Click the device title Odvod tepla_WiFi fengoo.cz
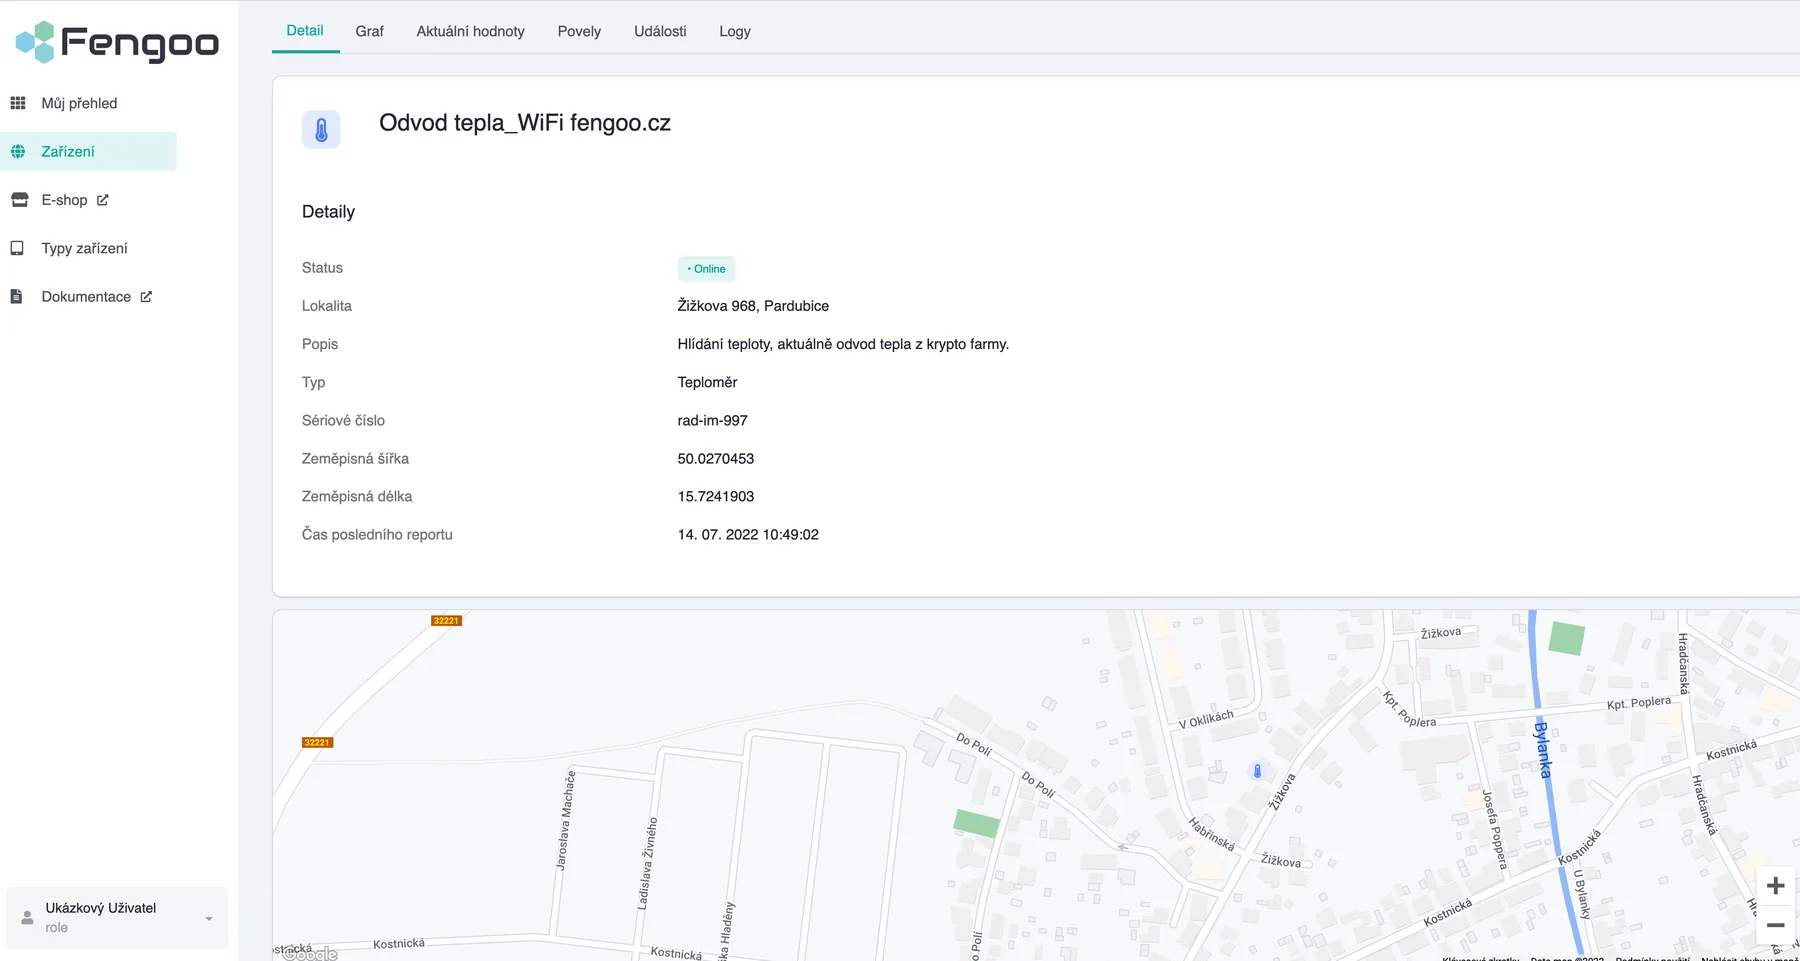This screenshot has height=961, width=1800. [x=525, y=123]
